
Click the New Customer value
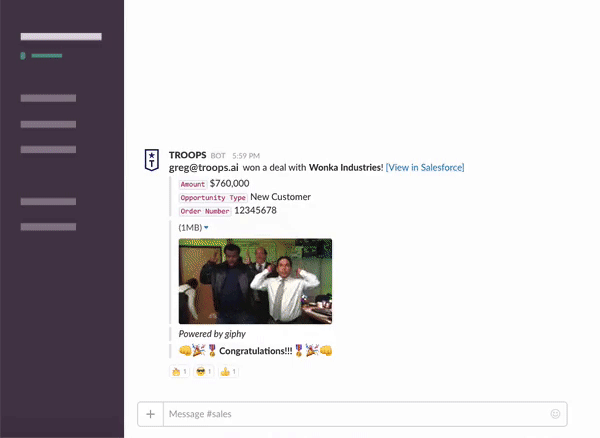[x=280, y=197]
